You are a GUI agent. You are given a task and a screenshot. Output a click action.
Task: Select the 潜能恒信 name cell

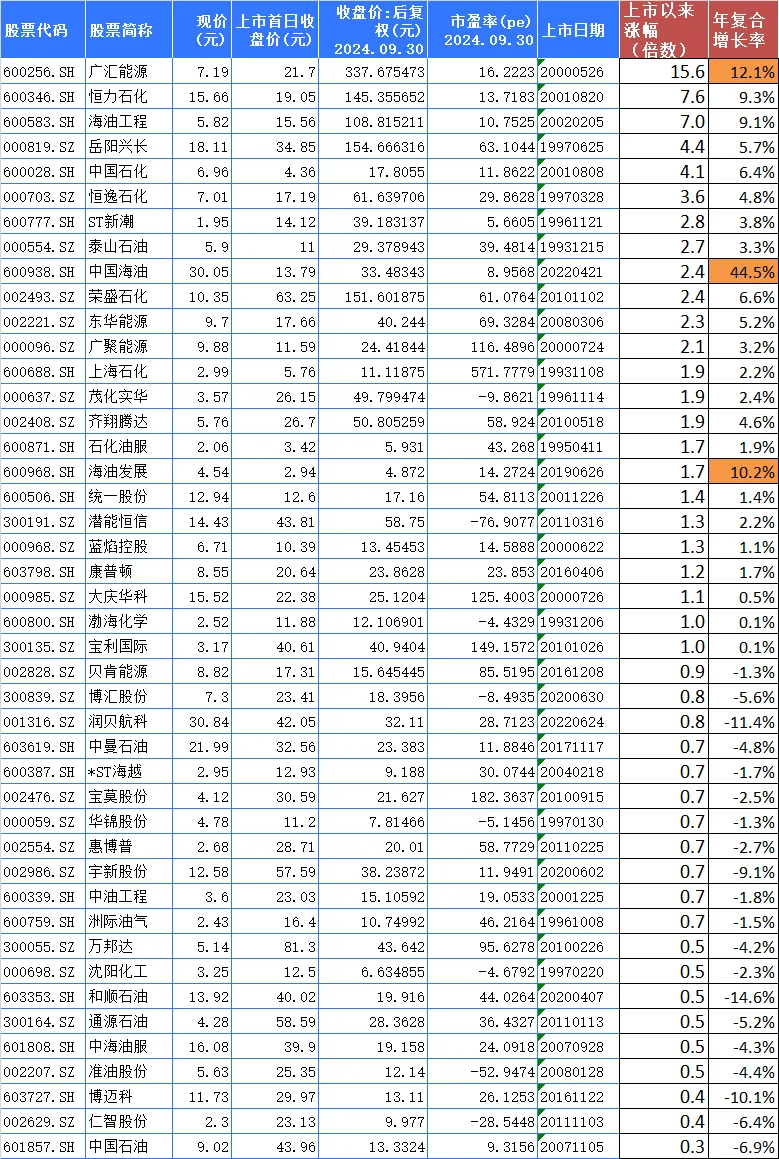[129, 522]
